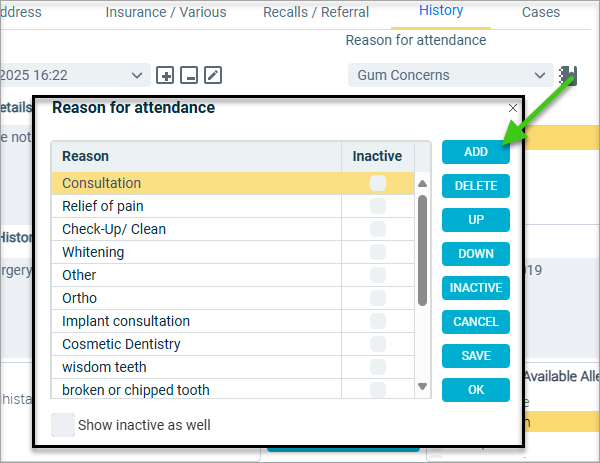
Task: Close the Reason for attendance dialog
Action: pyautogui.click(x=513, y=108)
